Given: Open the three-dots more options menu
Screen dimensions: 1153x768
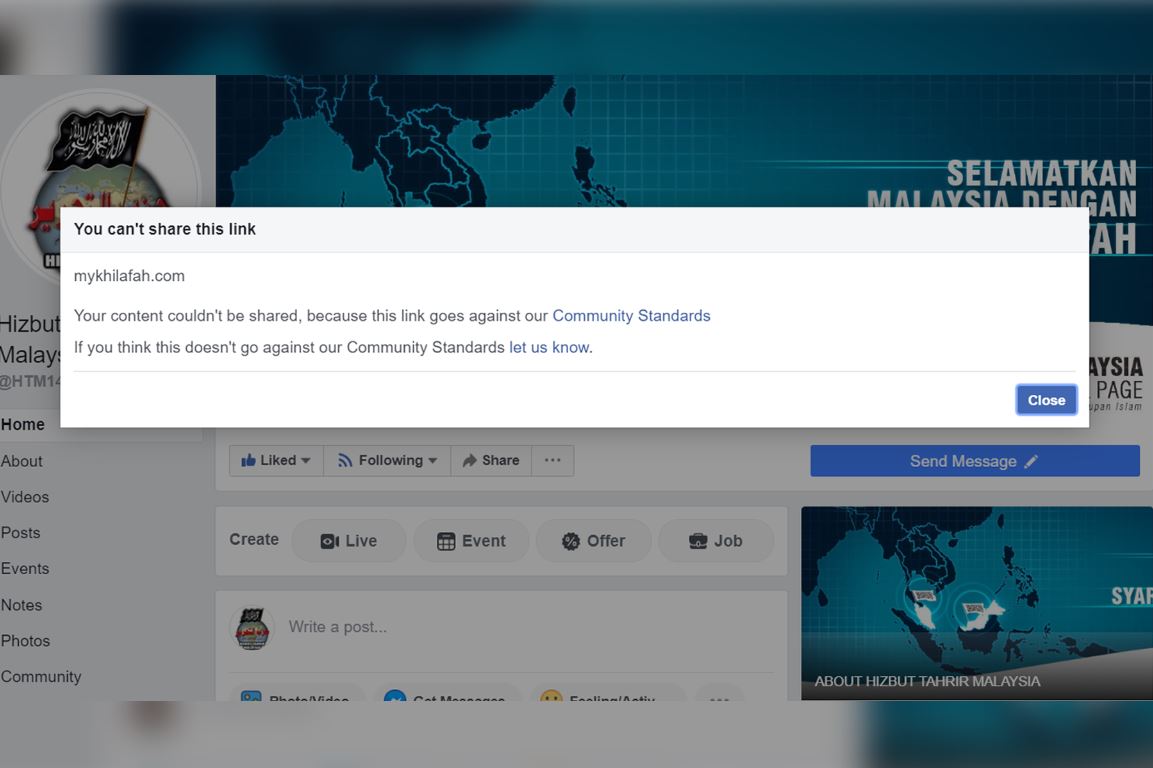Looking at the screenshot, I should pyautogui.click(x=553, y=461).
